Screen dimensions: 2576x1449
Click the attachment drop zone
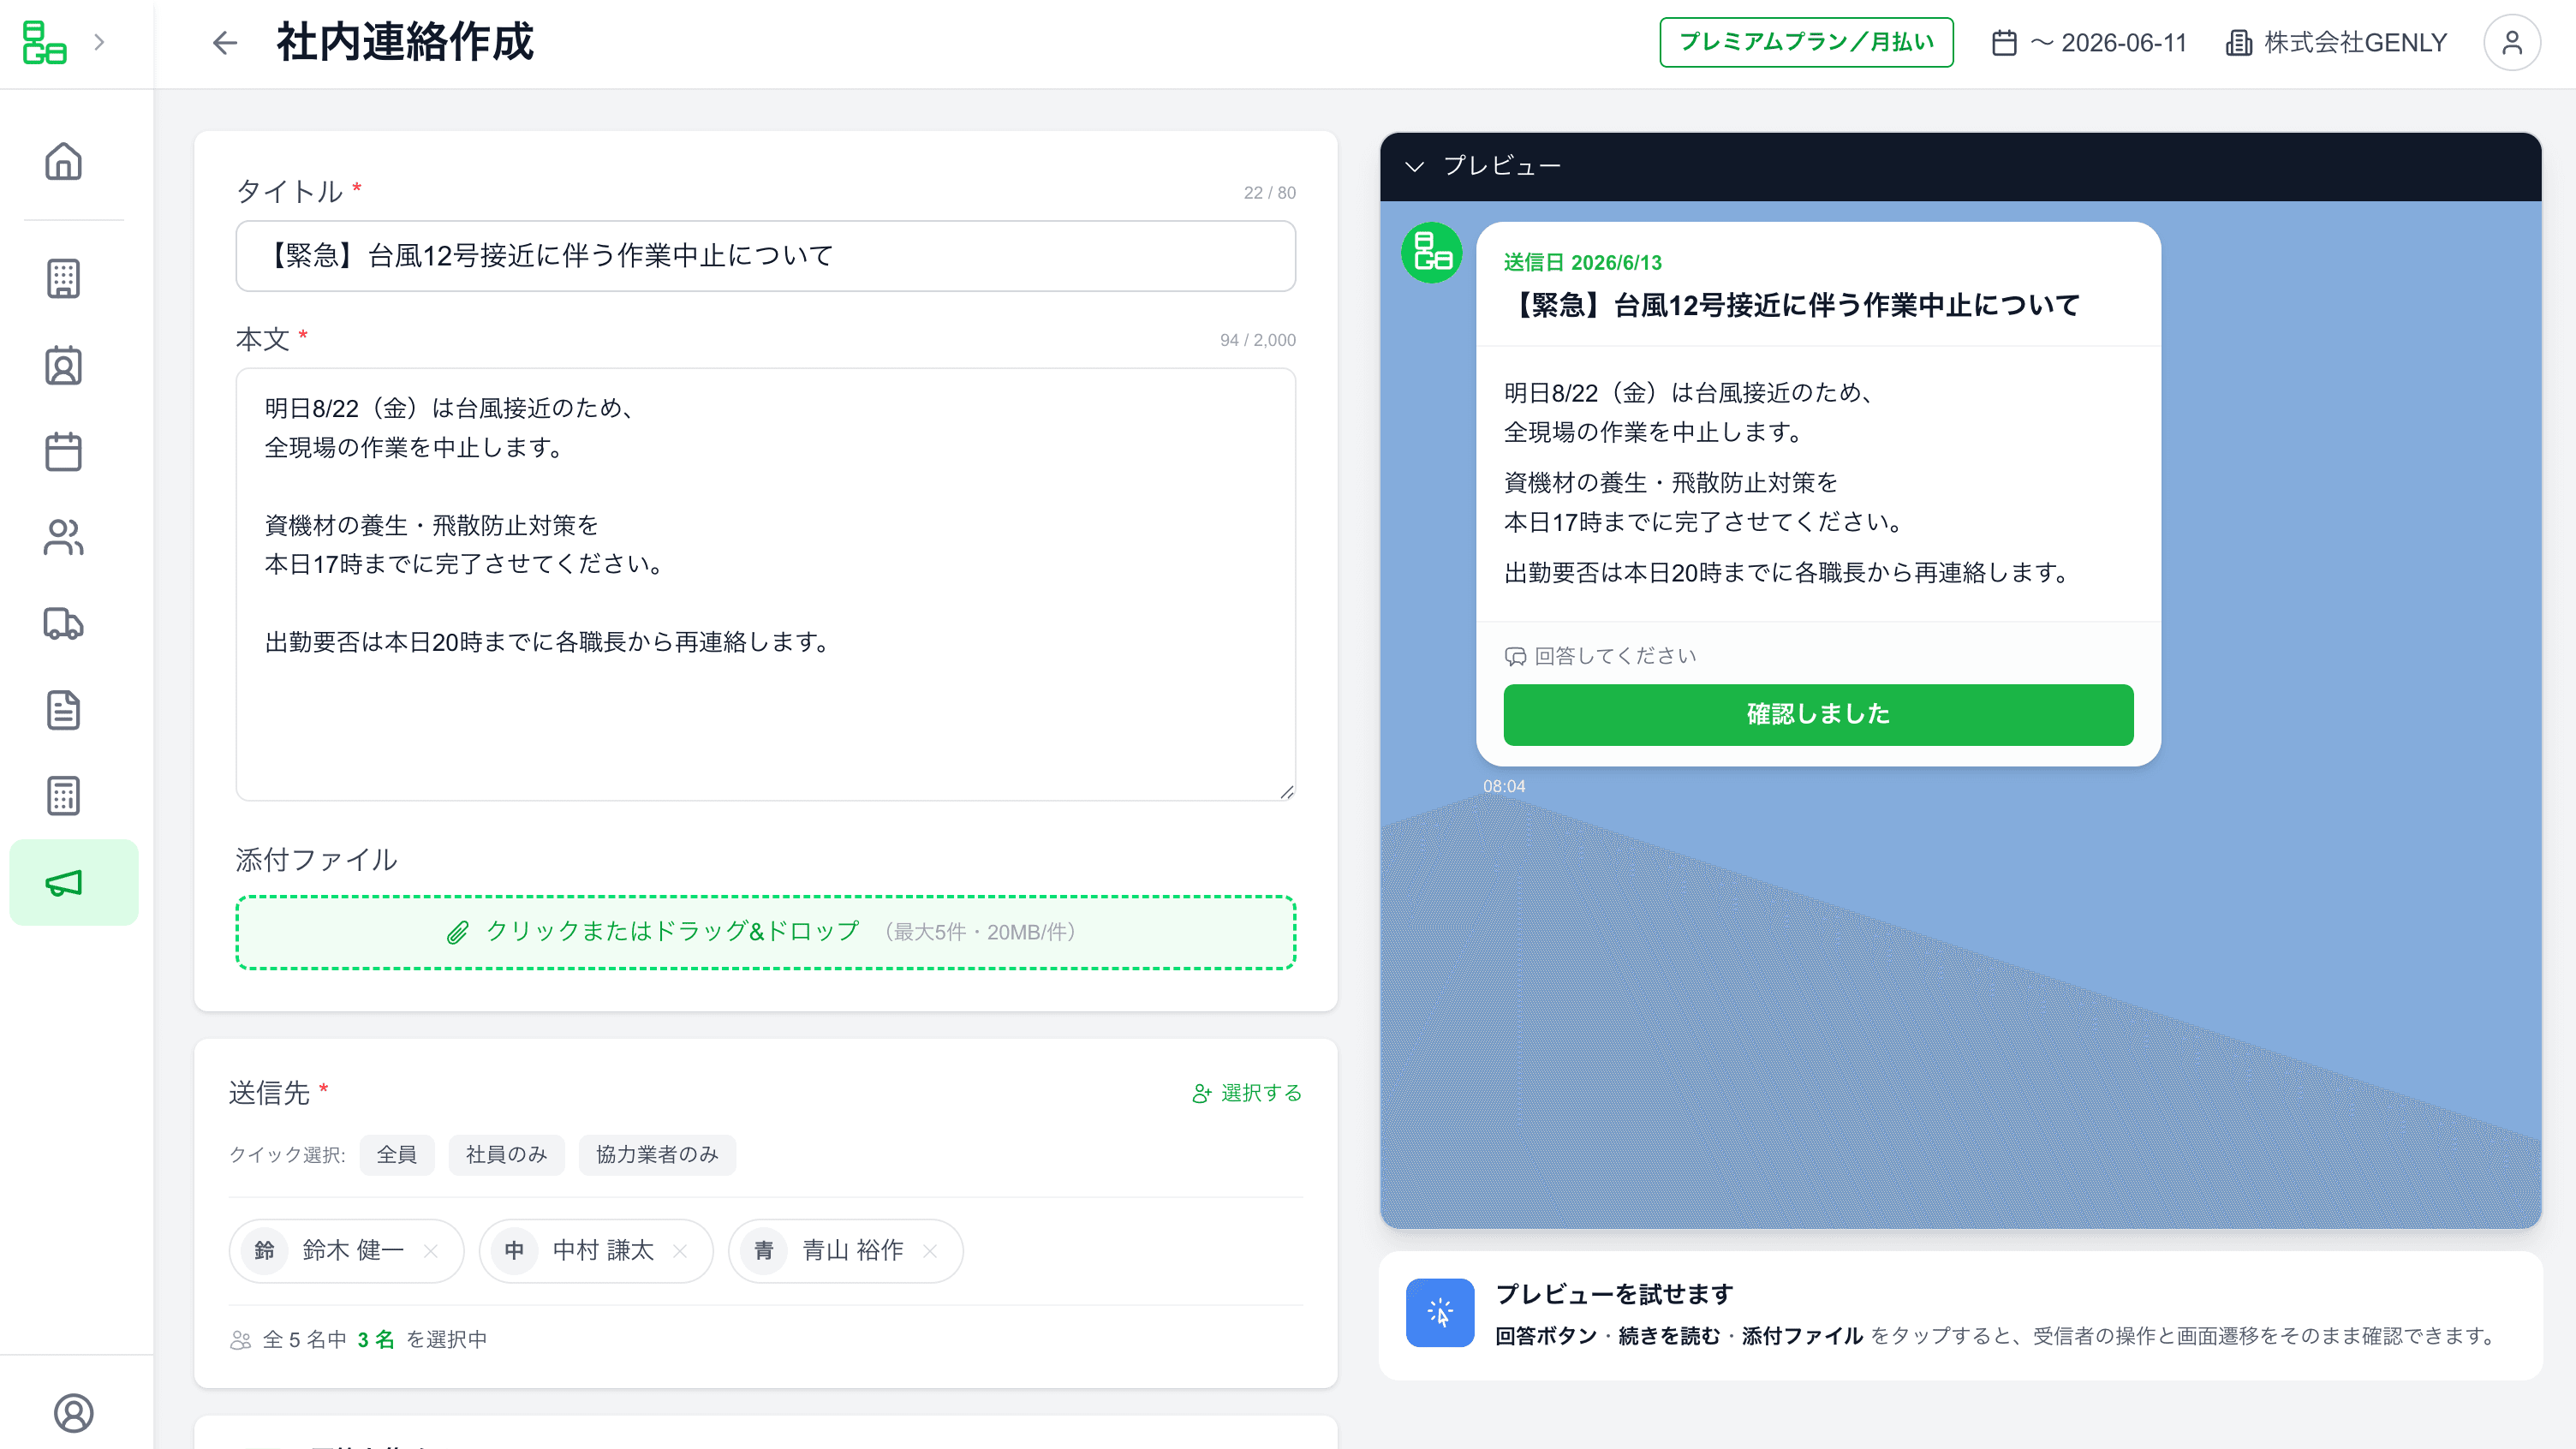click(766, 932)
